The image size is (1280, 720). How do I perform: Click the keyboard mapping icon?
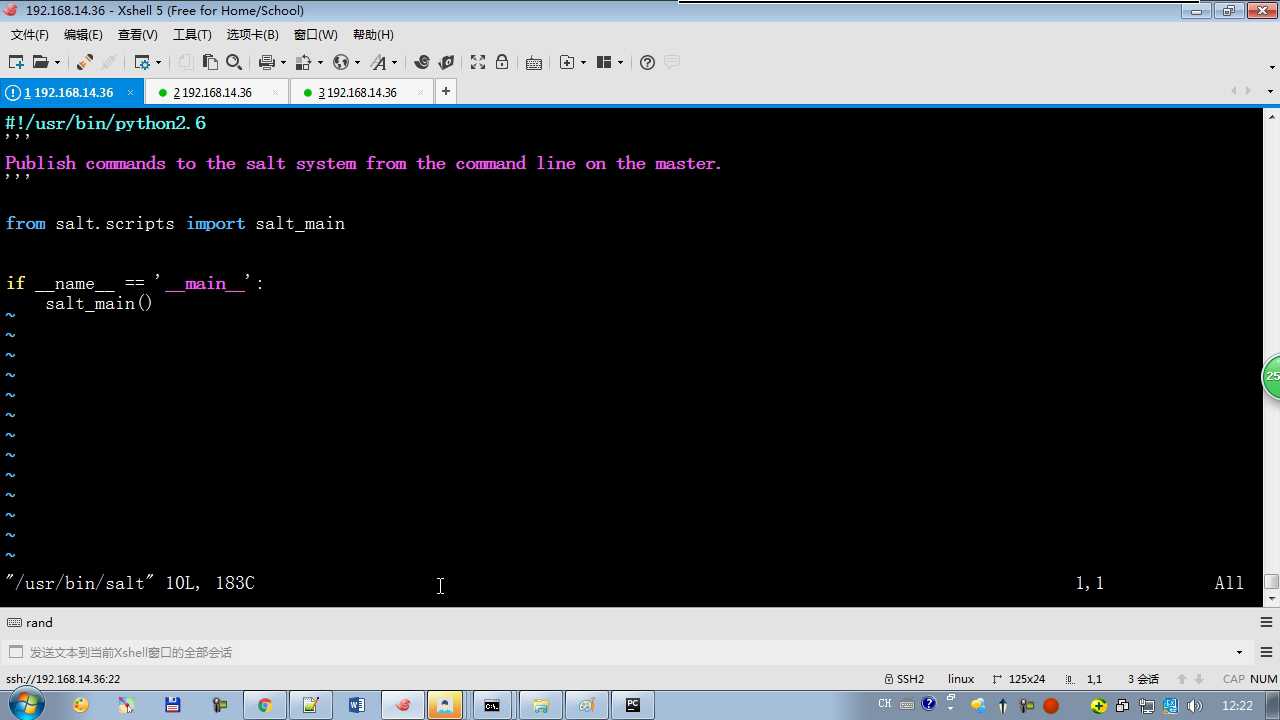(534, 62)
